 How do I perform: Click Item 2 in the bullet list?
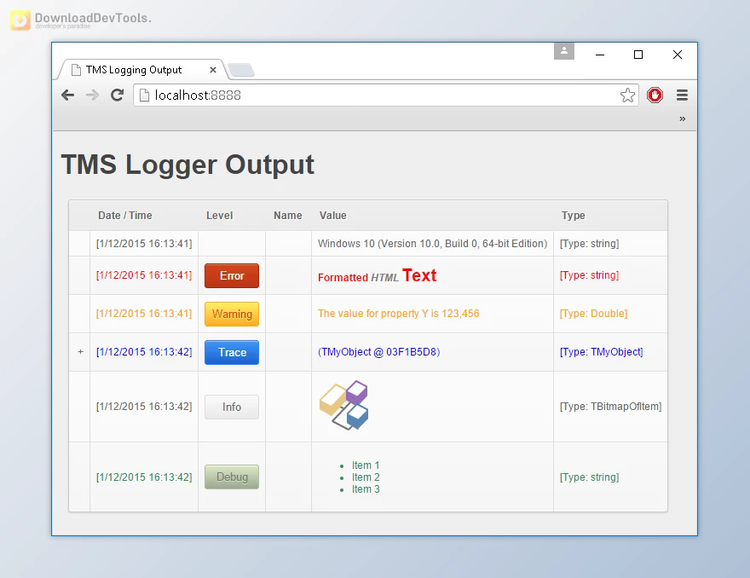[x=365, y=477]
